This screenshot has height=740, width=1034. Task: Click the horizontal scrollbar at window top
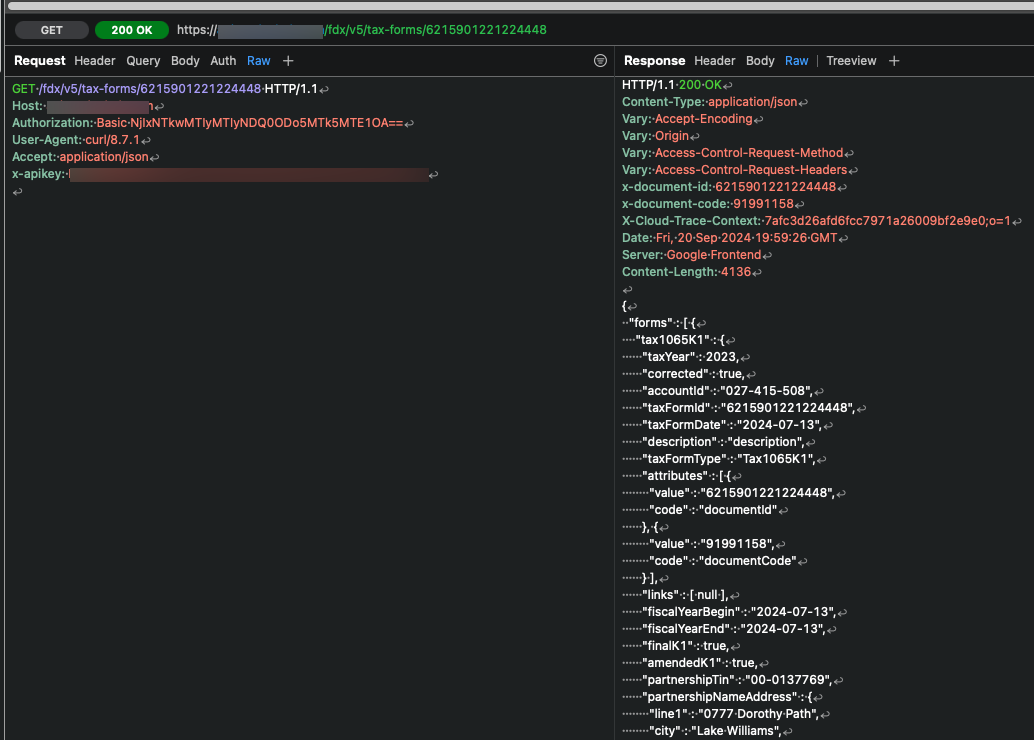pyautogui.click(x=517, y=5)
